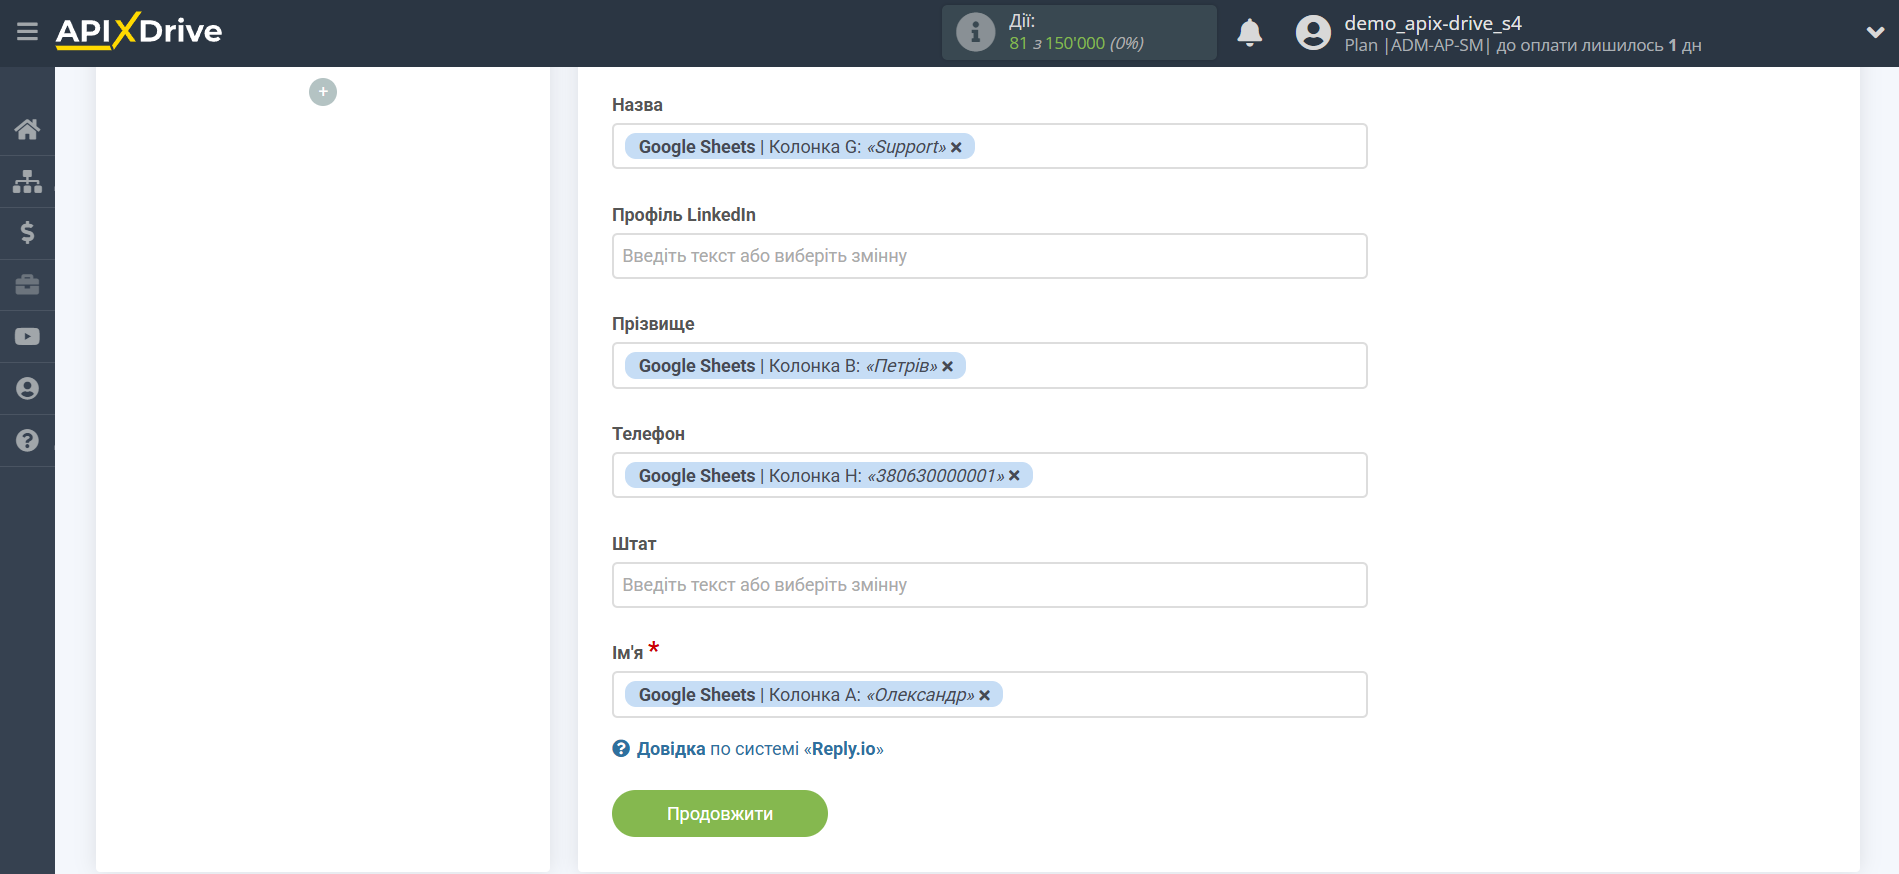Click the Plan ADM-AP-SM payment text
This screenshot has height=874, width=1899.
point(1522,45)
